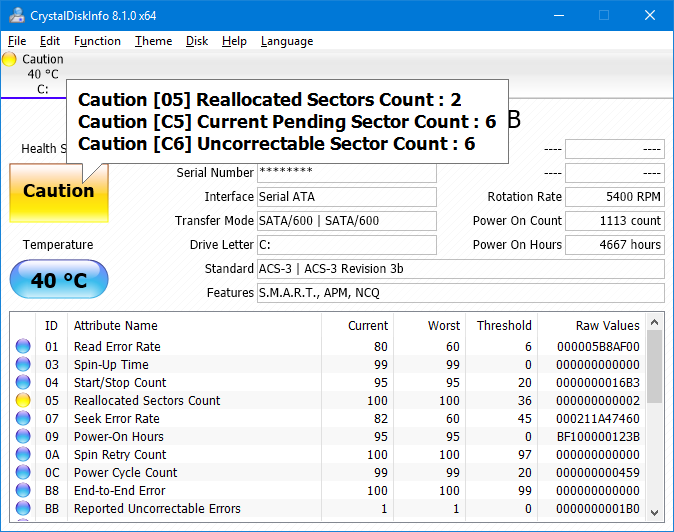Click the yellow disk status icon above drive C:

coord(10,59)
